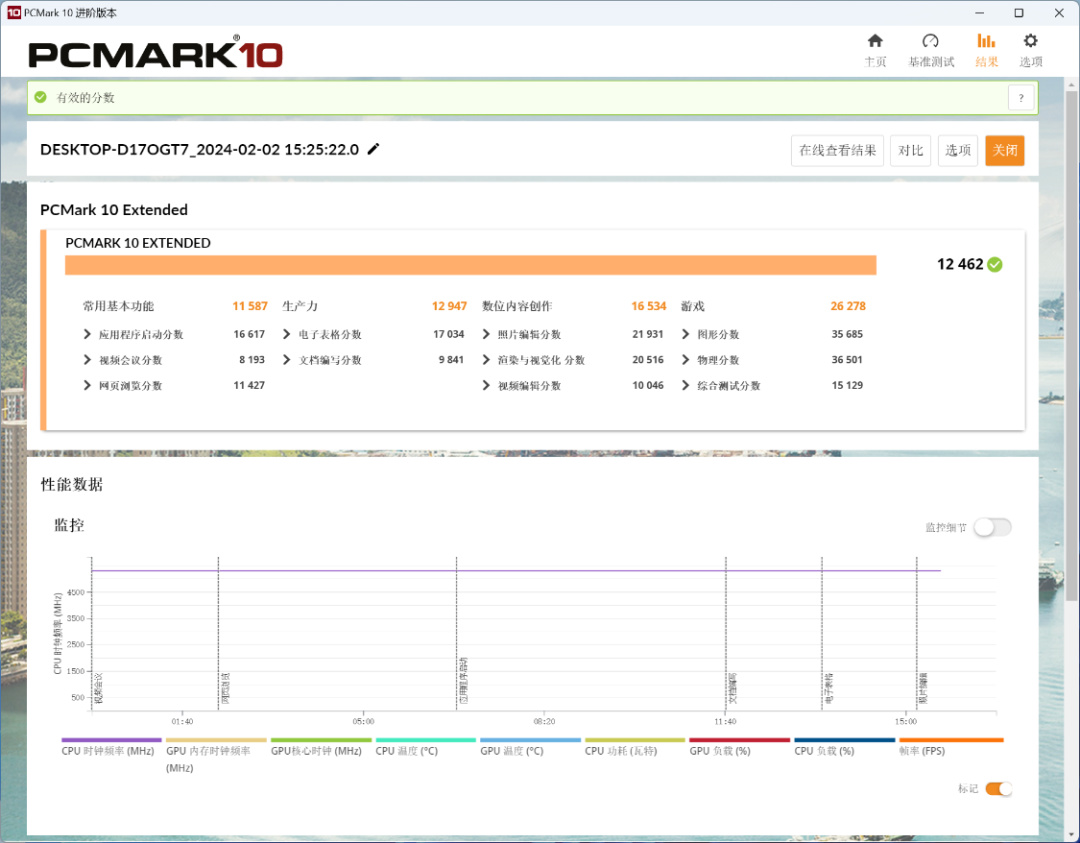Image resolution: width=1080 pixels, height=843 pixels.
Task: Click PCMark 10 app icon in title bar
Action: 13,12
